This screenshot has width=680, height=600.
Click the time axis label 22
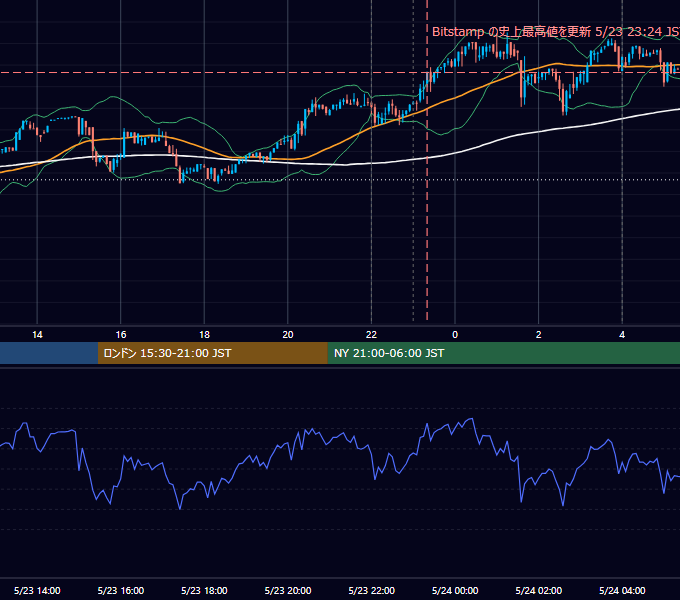click(x=371, y=335)
